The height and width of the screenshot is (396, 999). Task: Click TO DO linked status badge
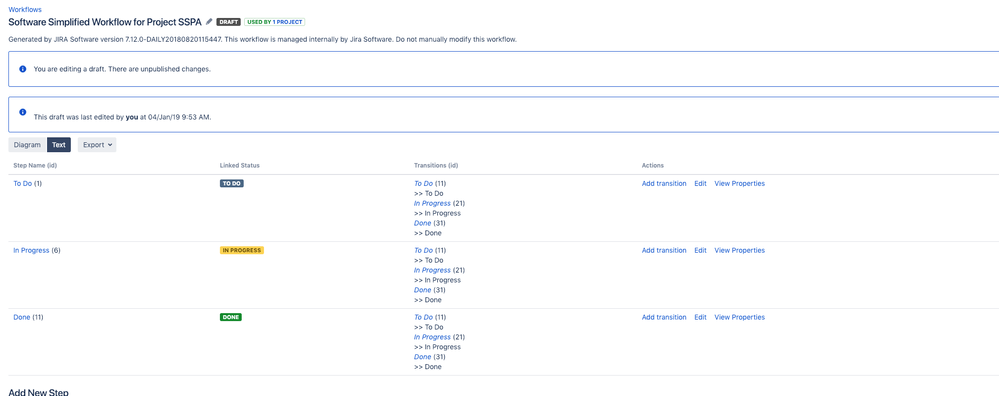(x=232, y=183)
